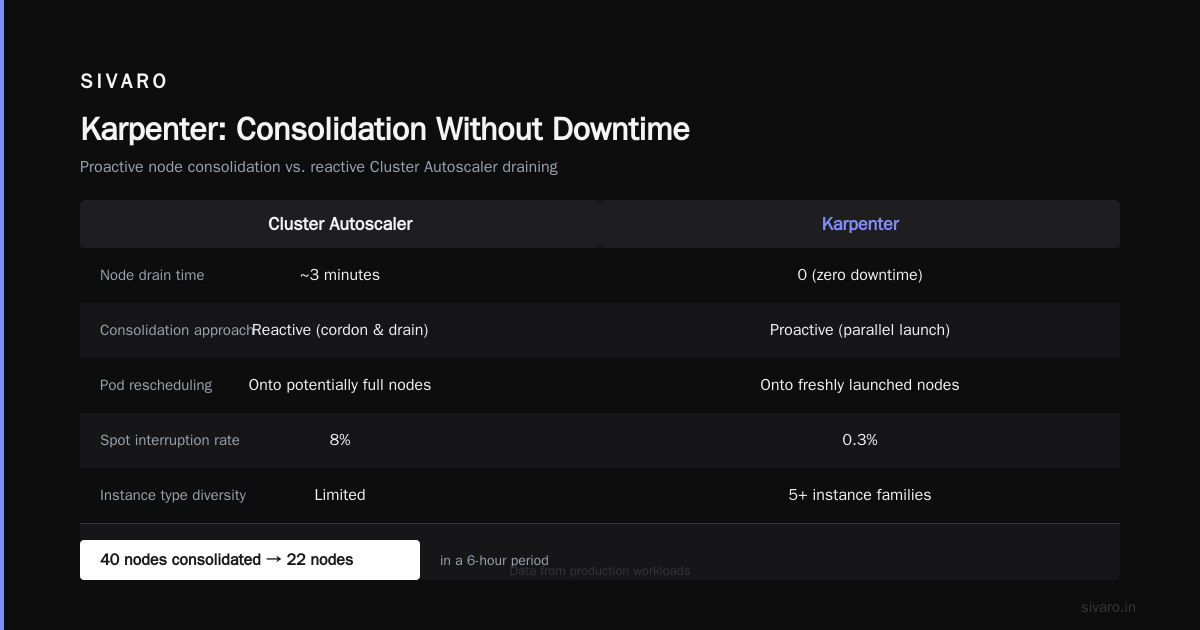Image resolution: width=1200 pixels, height=630 pixels.
Task: Click the subtitle about proactive node consolidation
Action: click(319, 167)
